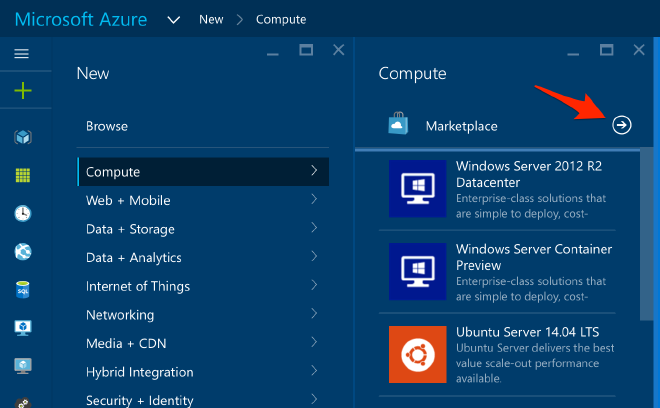
Task: Select Windows Server Container Preview title
Action: [x=534, y=257]
